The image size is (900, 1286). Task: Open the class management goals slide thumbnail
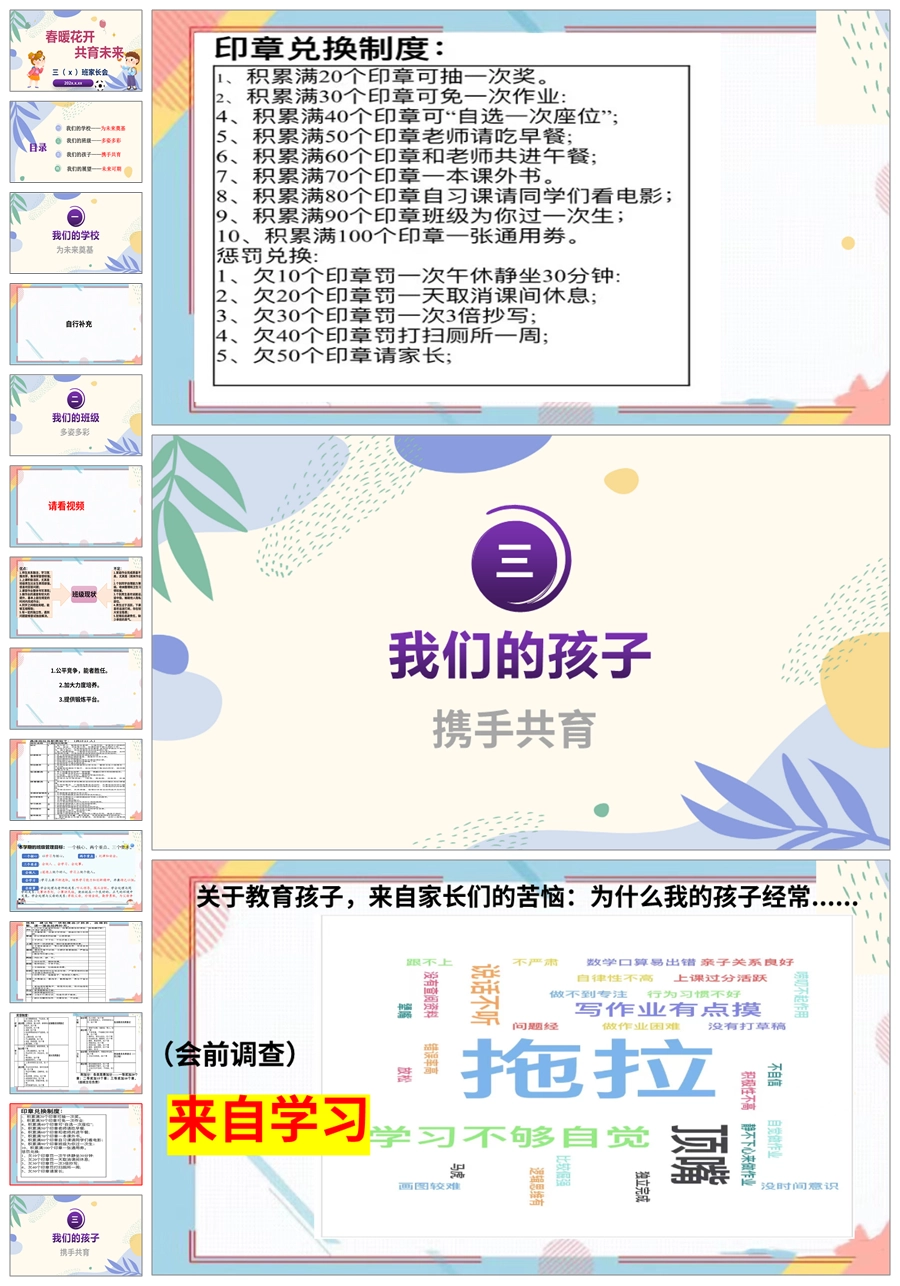(x=76, y=870)
